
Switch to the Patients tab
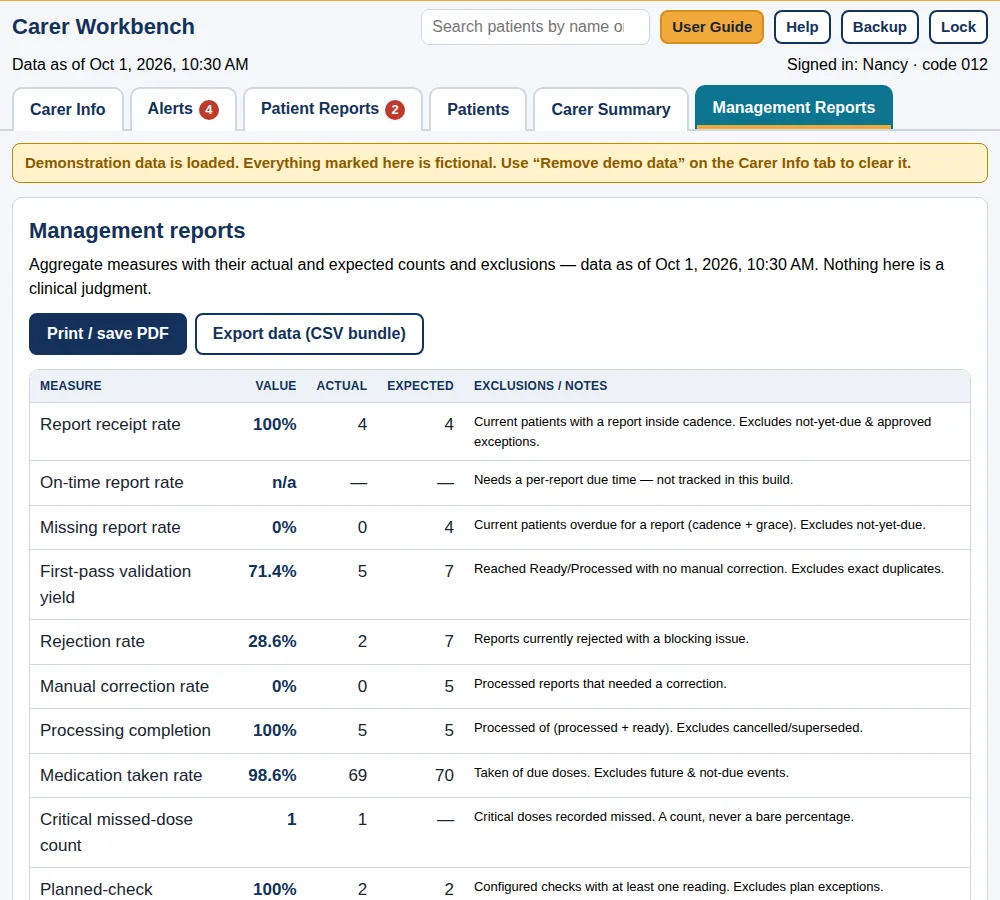tap(478, 109)
